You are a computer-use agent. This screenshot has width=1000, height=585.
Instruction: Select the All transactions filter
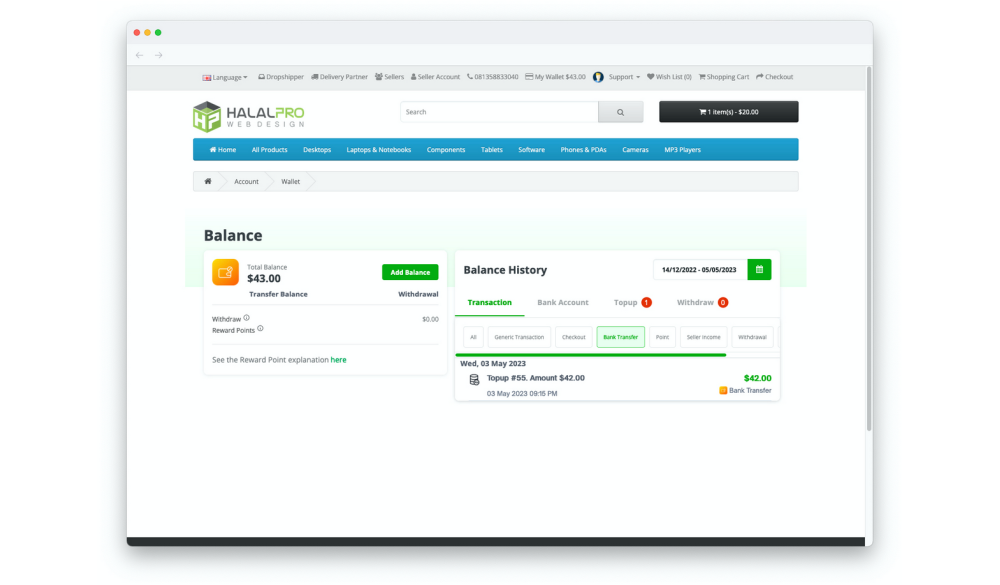pyautogui.click(x=473, y=337)
